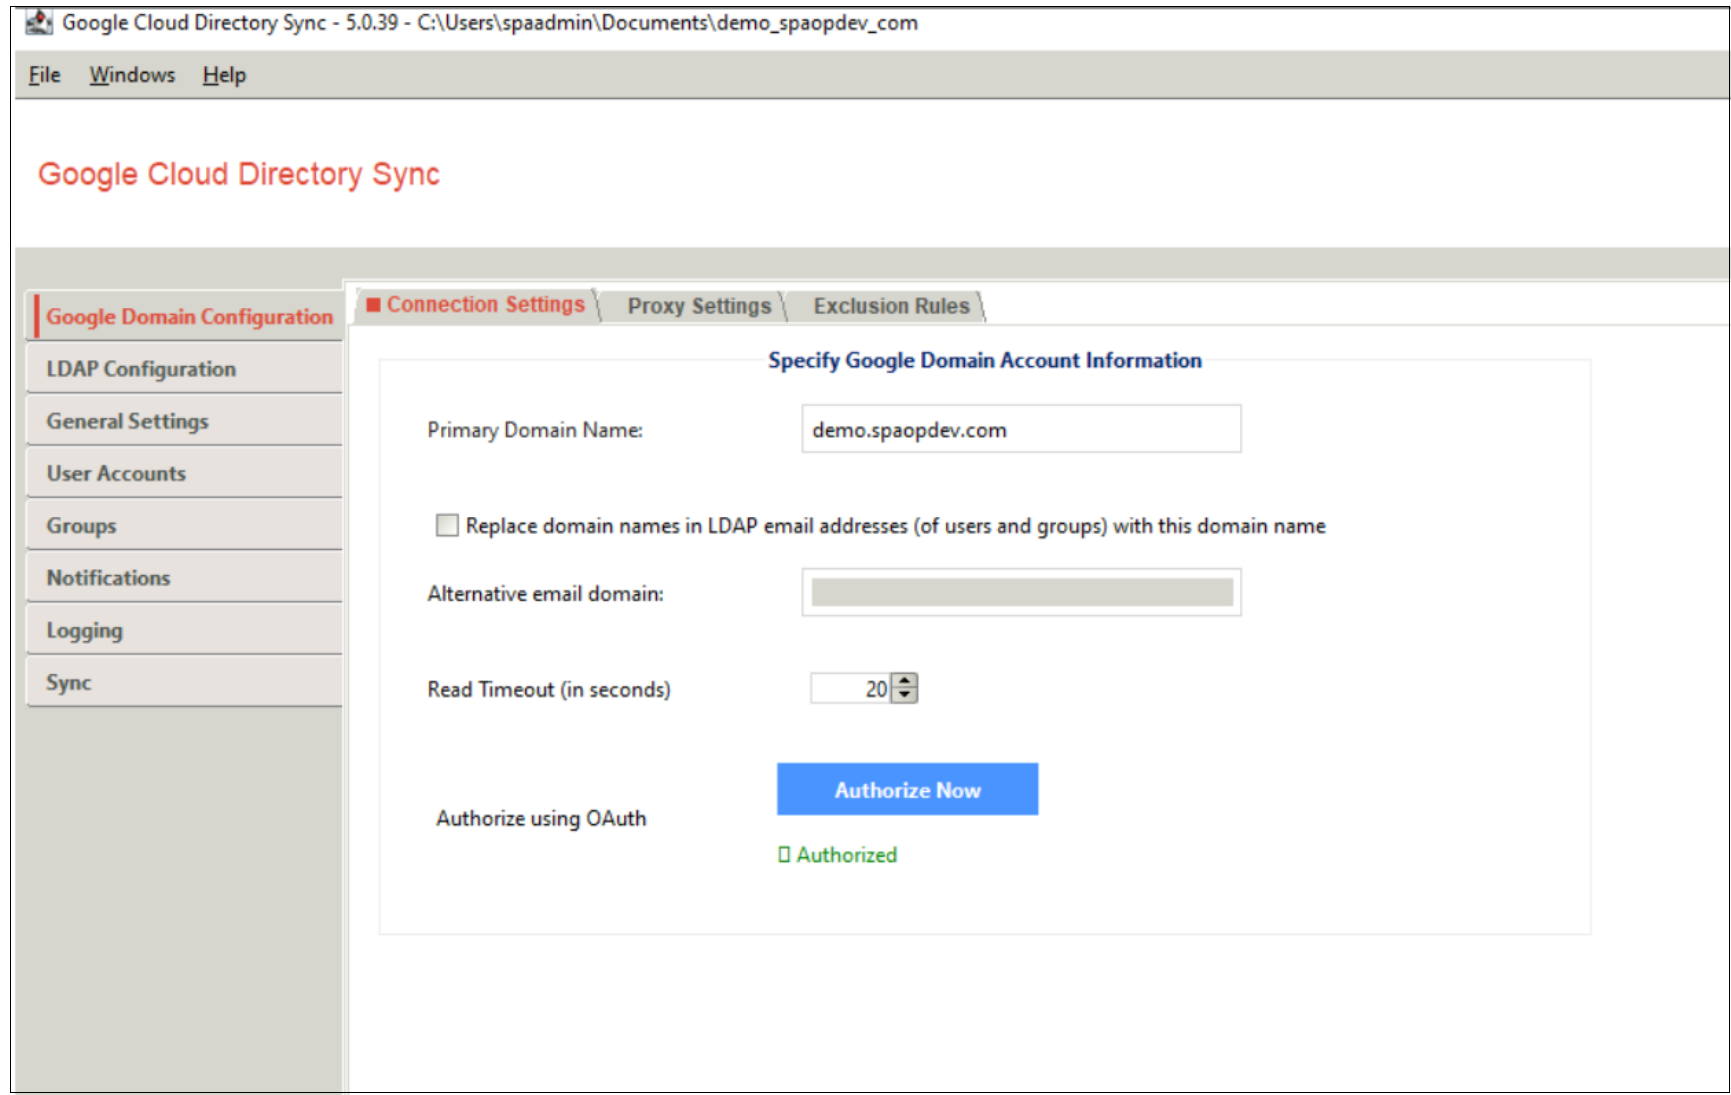
Task: Open the Help menu
Action: click(224, 75)
